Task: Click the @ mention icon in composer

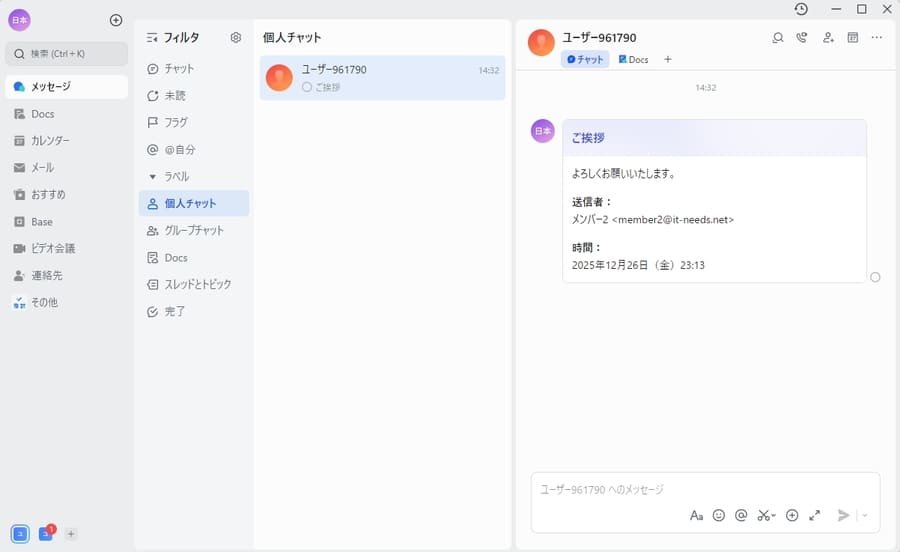Action: [x=741, y=515]
